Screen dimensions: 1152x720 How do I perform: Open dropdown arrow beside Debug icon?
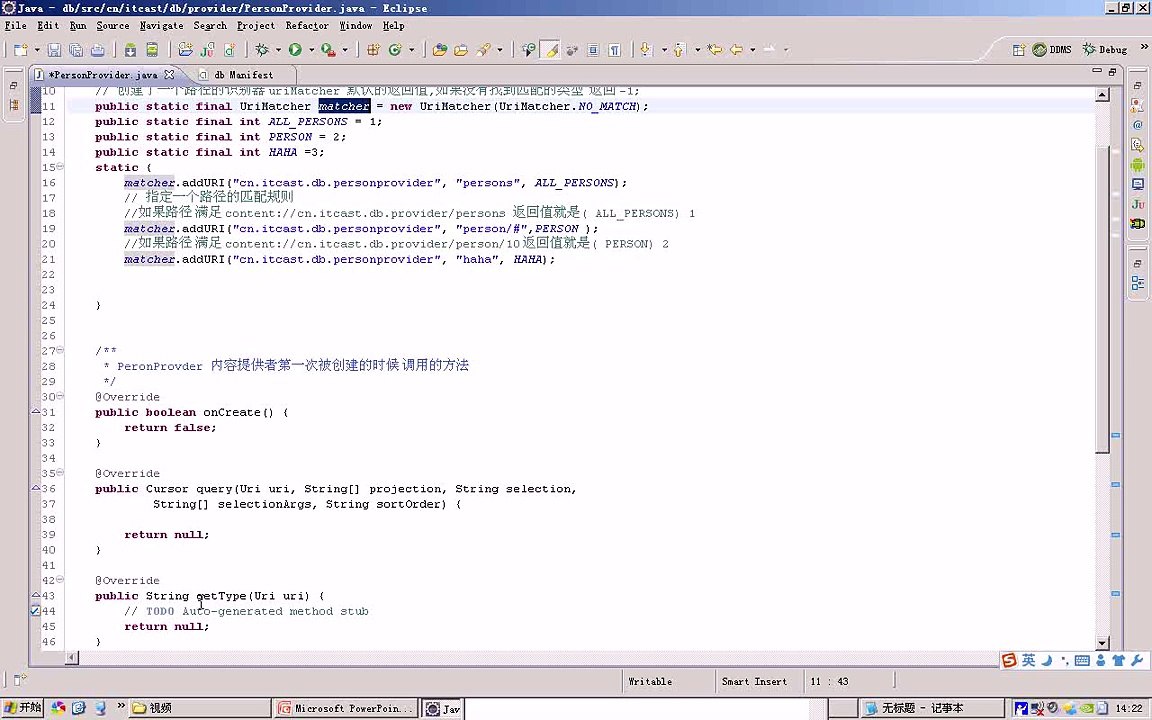pos(278,50)
